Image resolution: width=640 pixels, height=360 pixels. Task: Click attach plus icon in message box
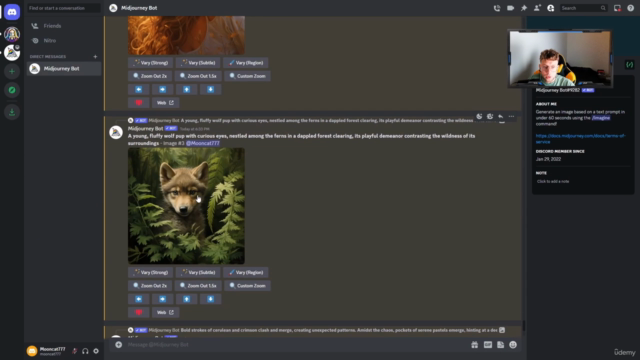click(118, 344)
